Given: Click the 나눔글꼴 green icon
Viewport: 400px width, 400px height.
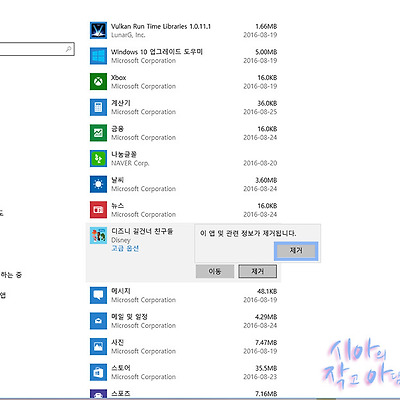Looking at the screenshot, I should 98,159.
